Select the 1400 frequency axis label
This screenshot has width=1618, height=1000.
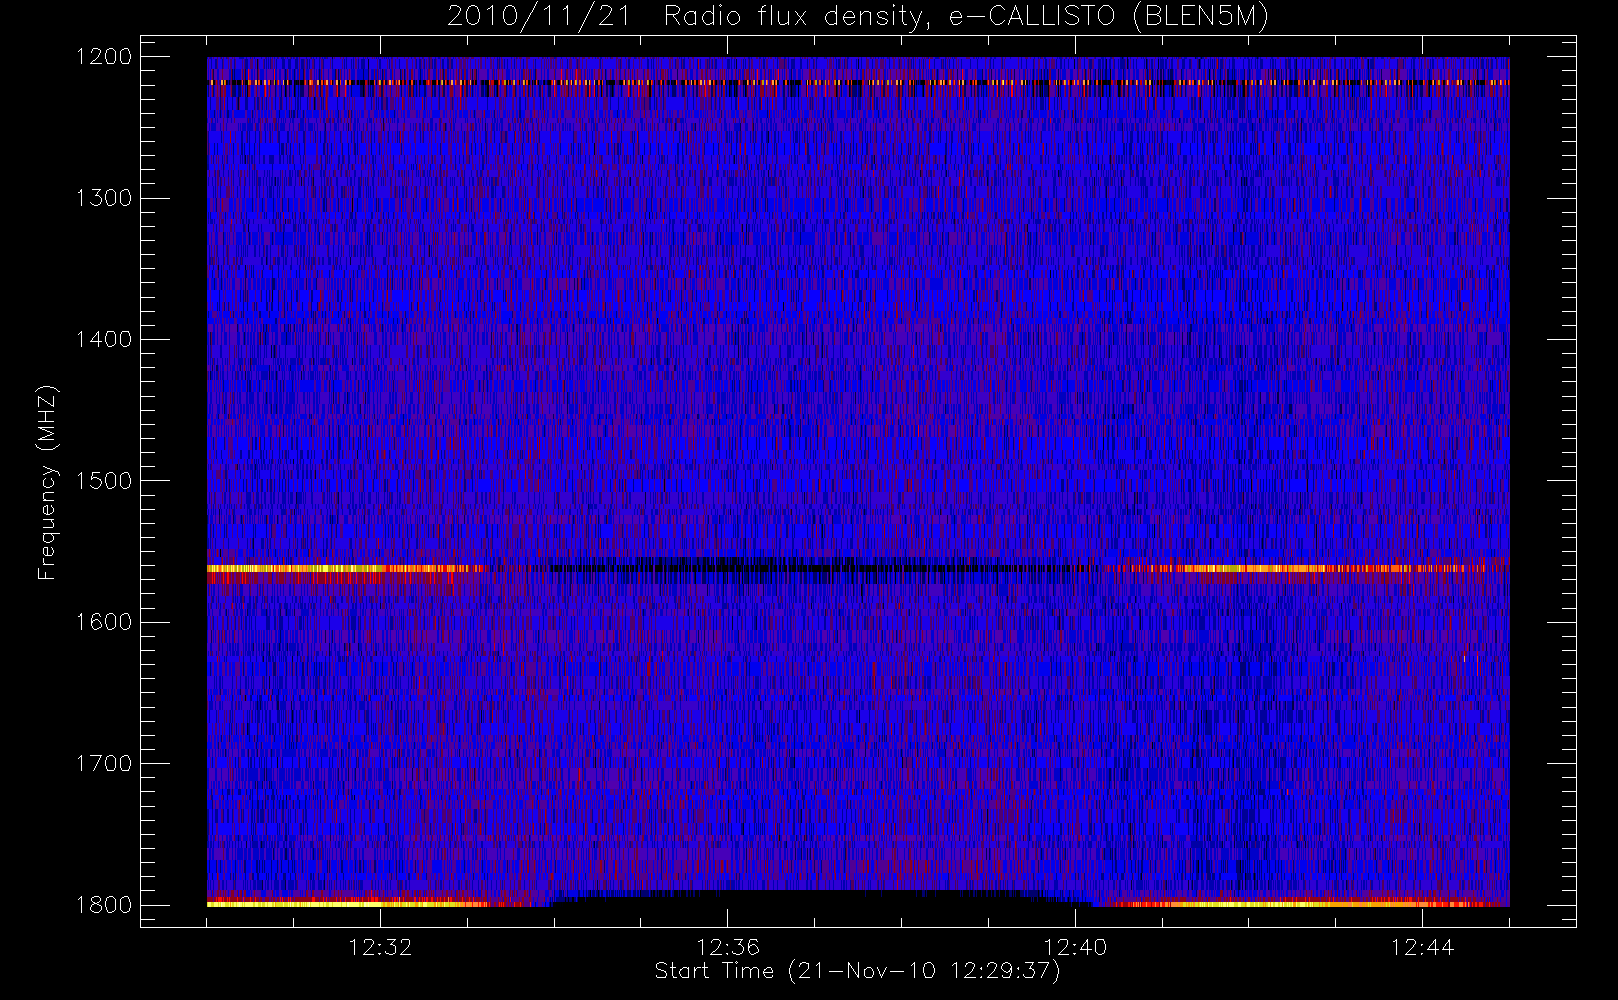coord(104,339)
